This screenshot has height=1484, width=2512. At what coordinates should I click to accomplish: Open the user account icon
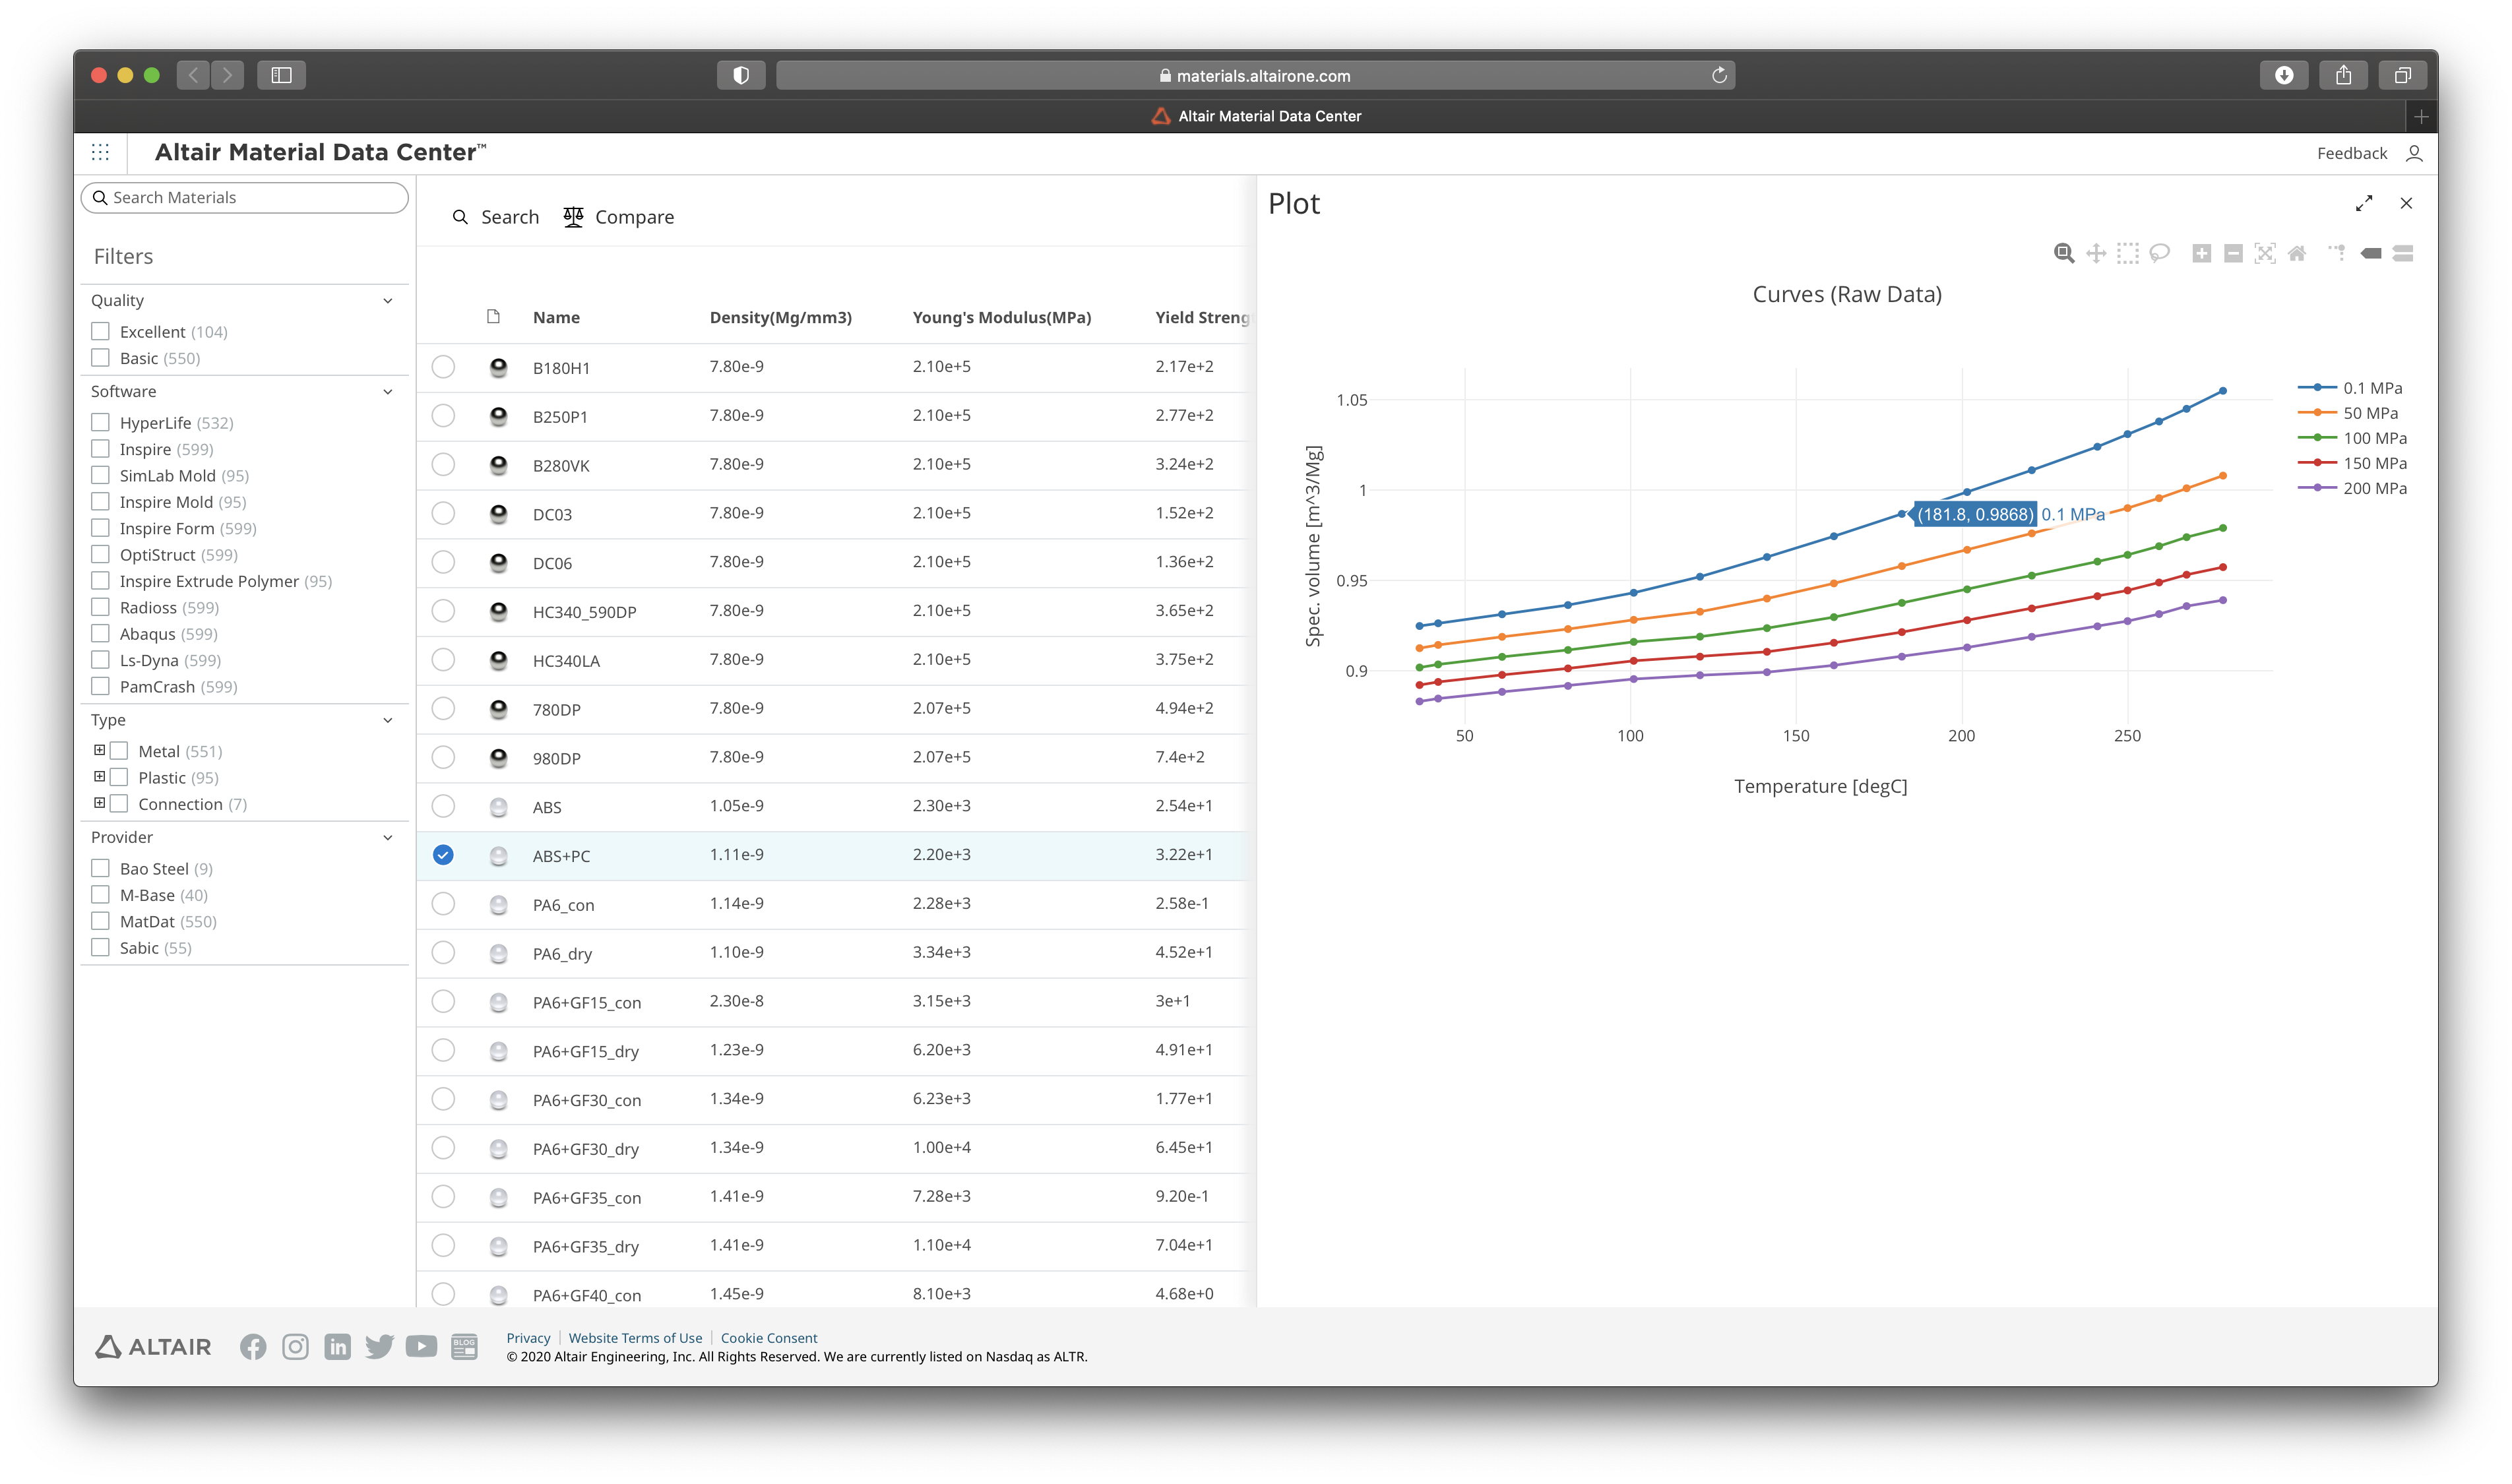[2414, 153]
